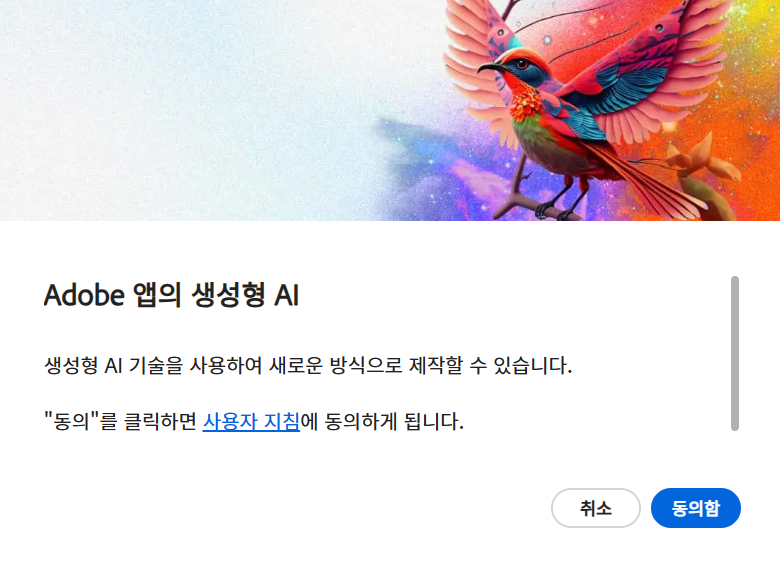Screen dimensions: 780x562
Task: Click the dialog's vertical scrollbar thumb
Action: point(735,353)
